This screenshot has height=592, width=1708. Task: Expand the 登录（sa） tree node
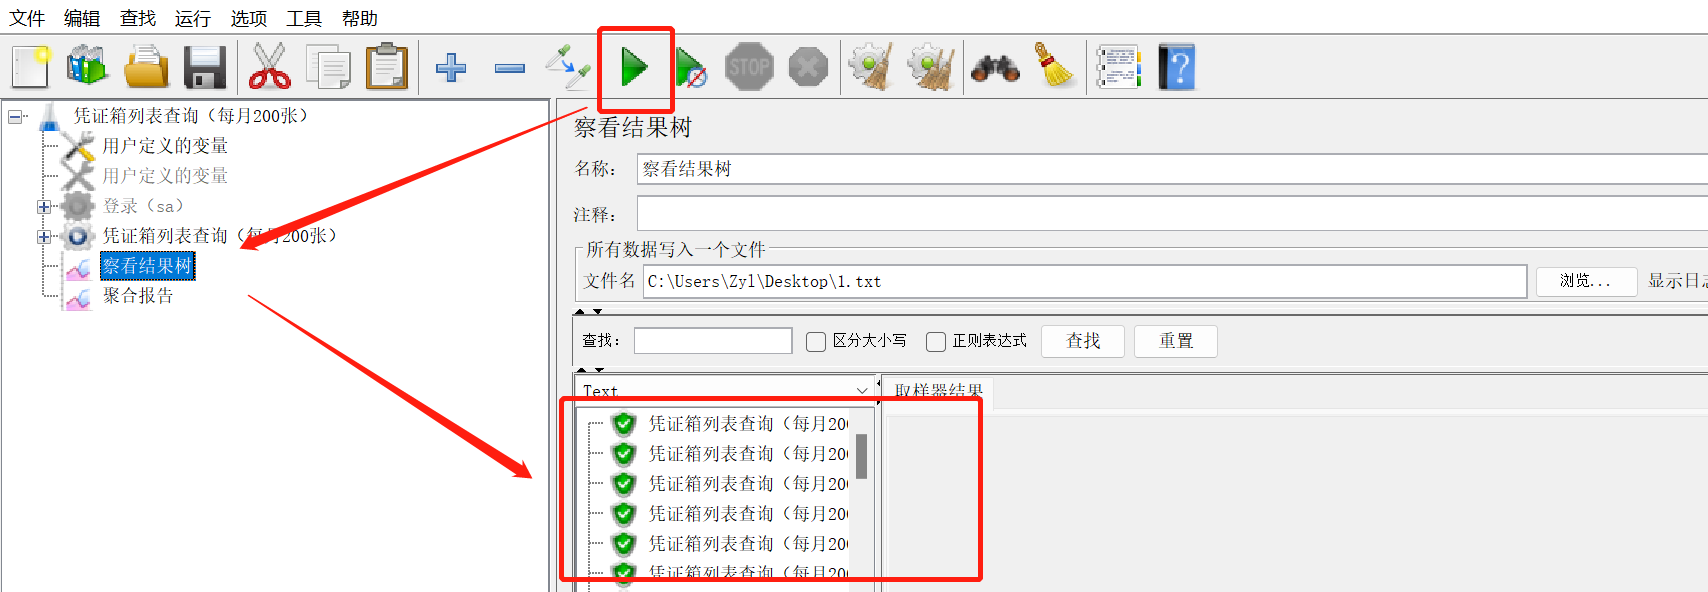click(x=44, y=207)
